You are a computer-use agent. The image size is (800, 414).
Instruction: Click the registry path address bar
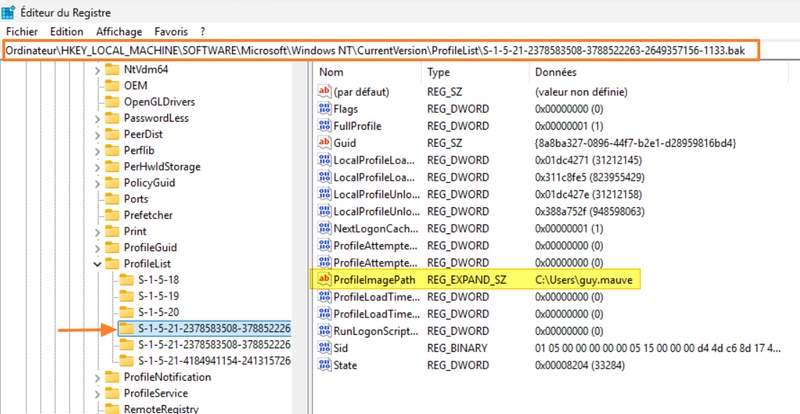tap(380, 50)
